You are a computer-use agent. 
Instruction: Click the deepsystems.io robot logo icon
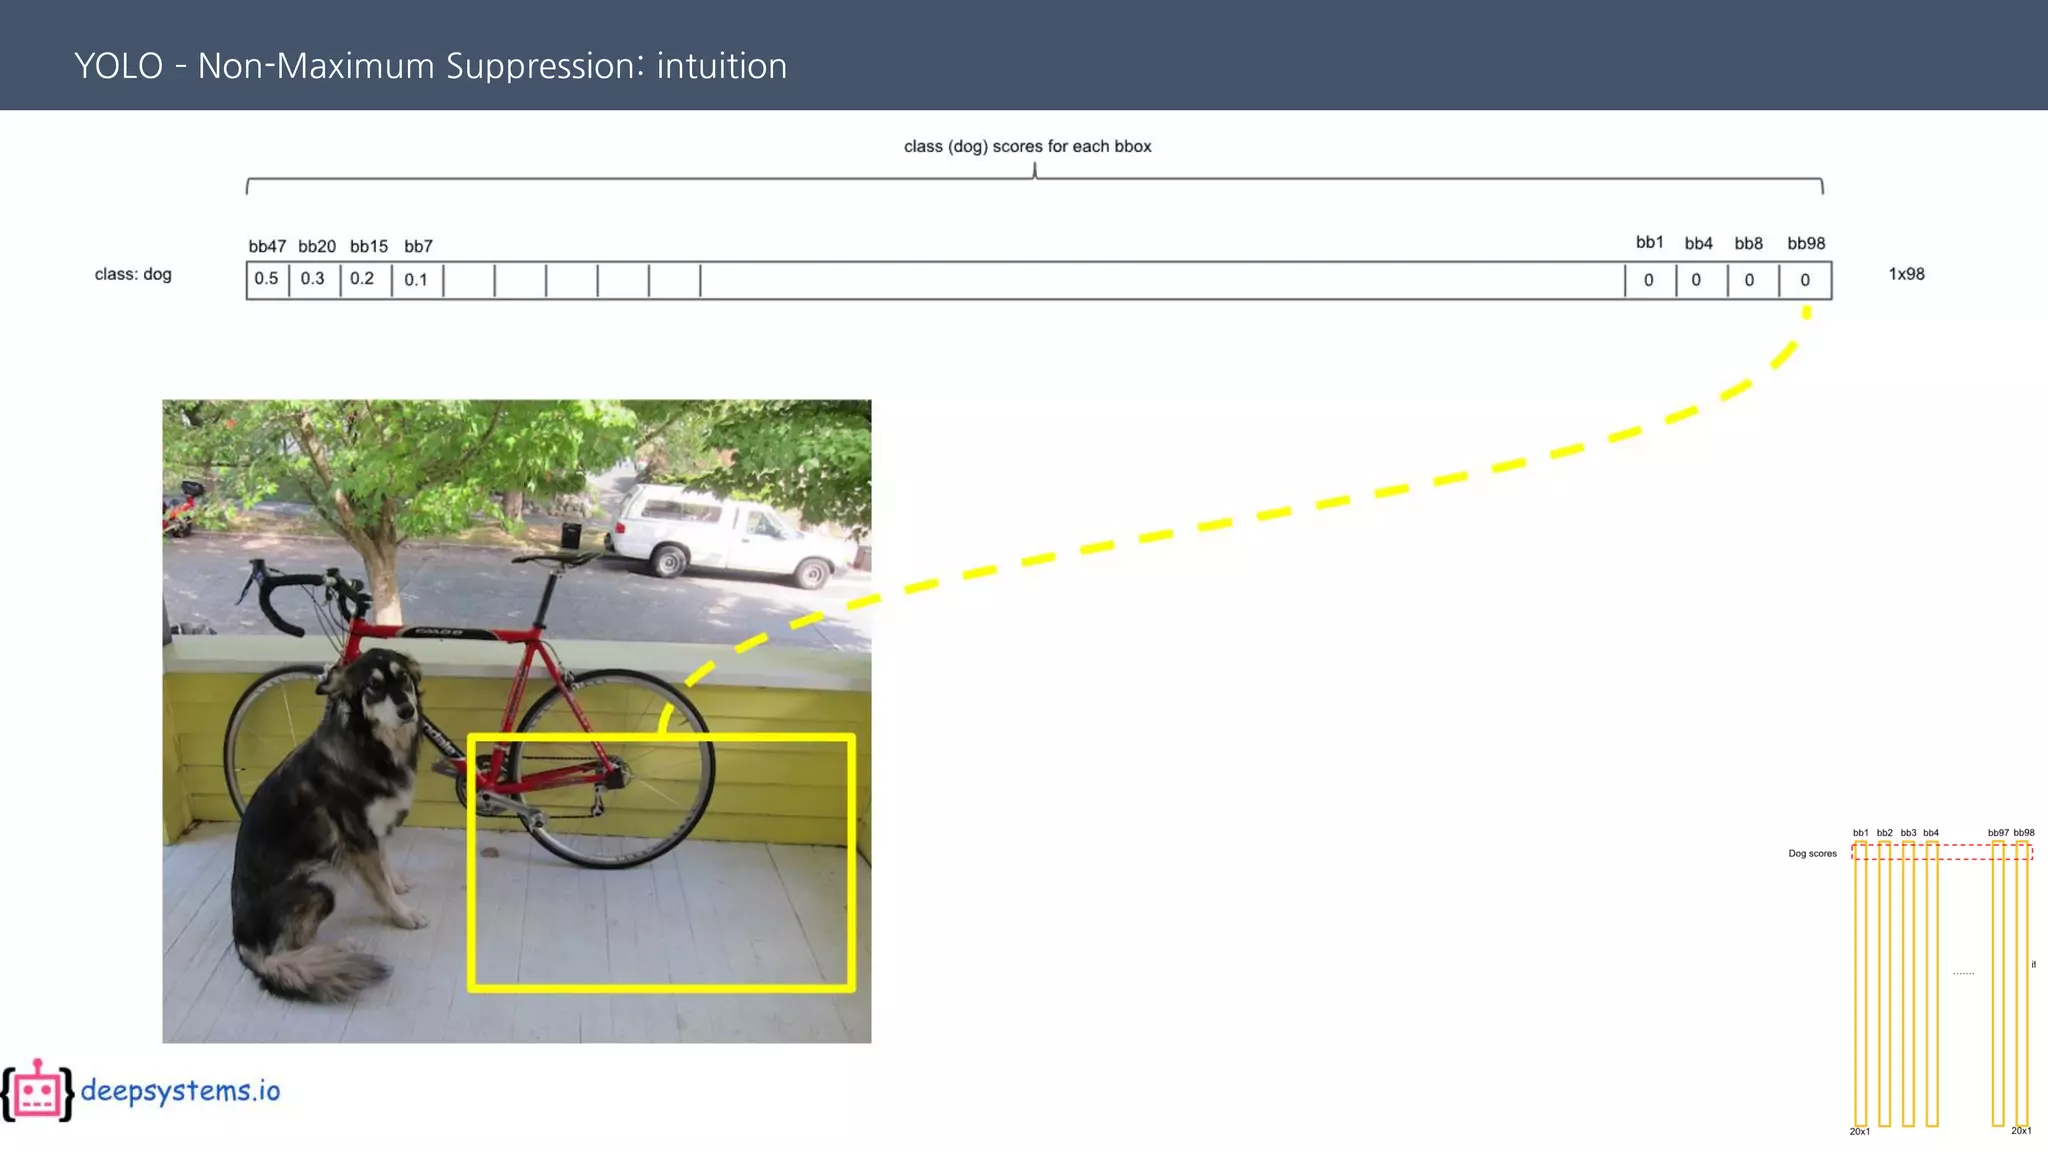coord(37,1091)
